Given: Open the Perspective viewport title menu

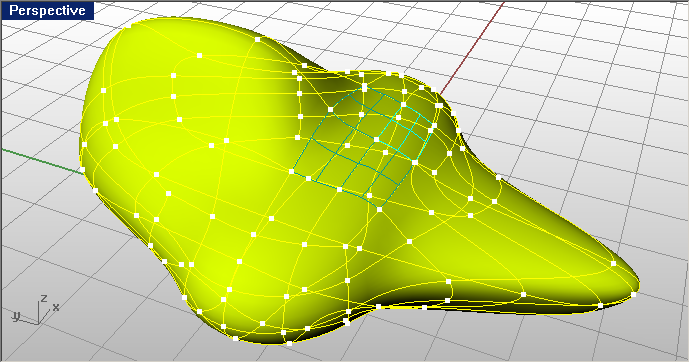Looking at the screenshot, I should click(x=48, y=11).
